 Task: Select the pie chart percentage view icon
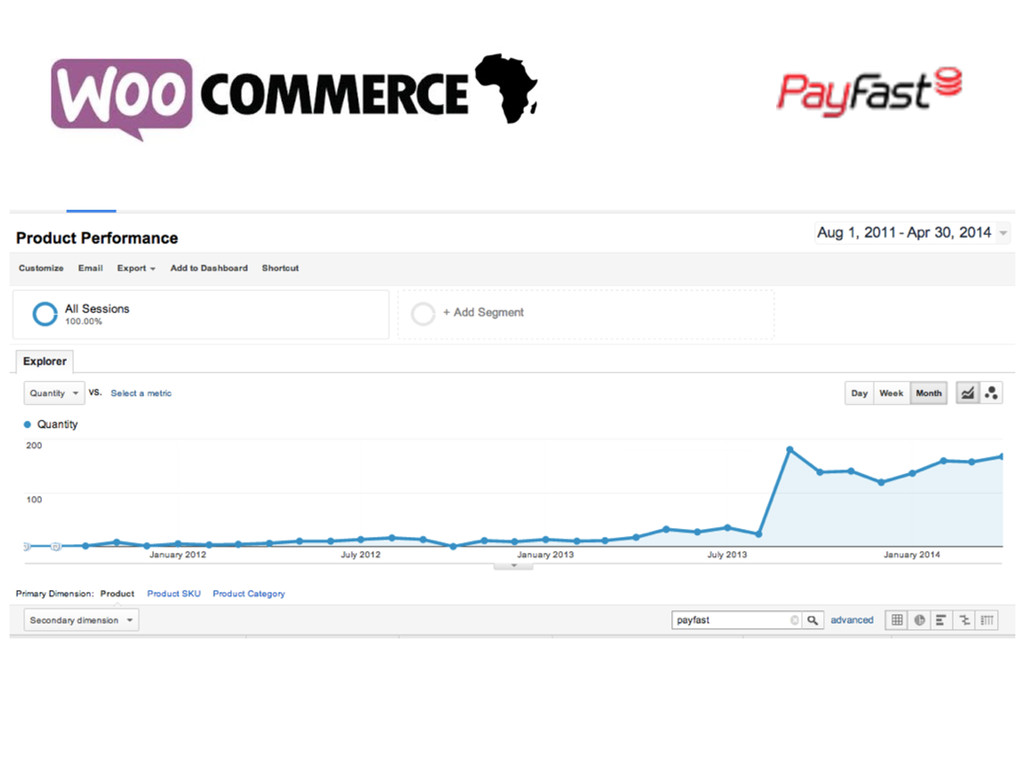point(920,620)
